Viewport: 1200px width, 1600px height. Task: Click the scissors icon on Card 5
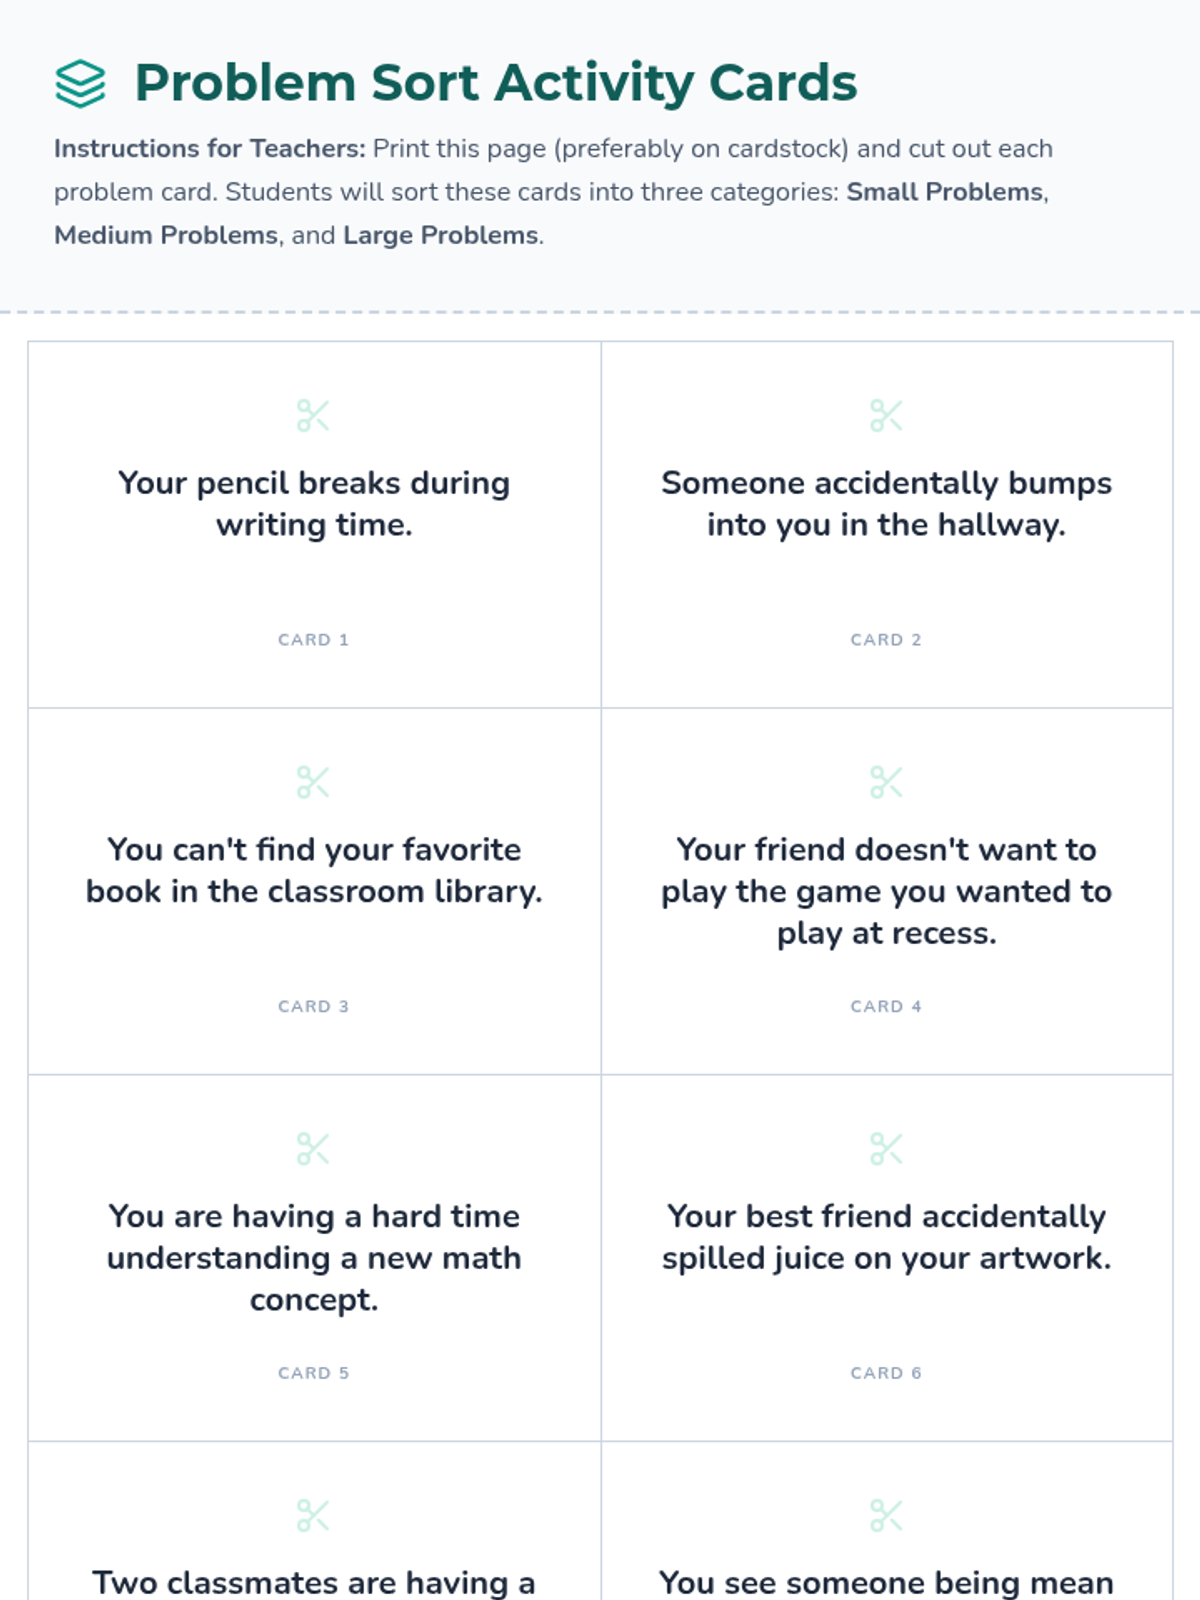pos(313,1149)
